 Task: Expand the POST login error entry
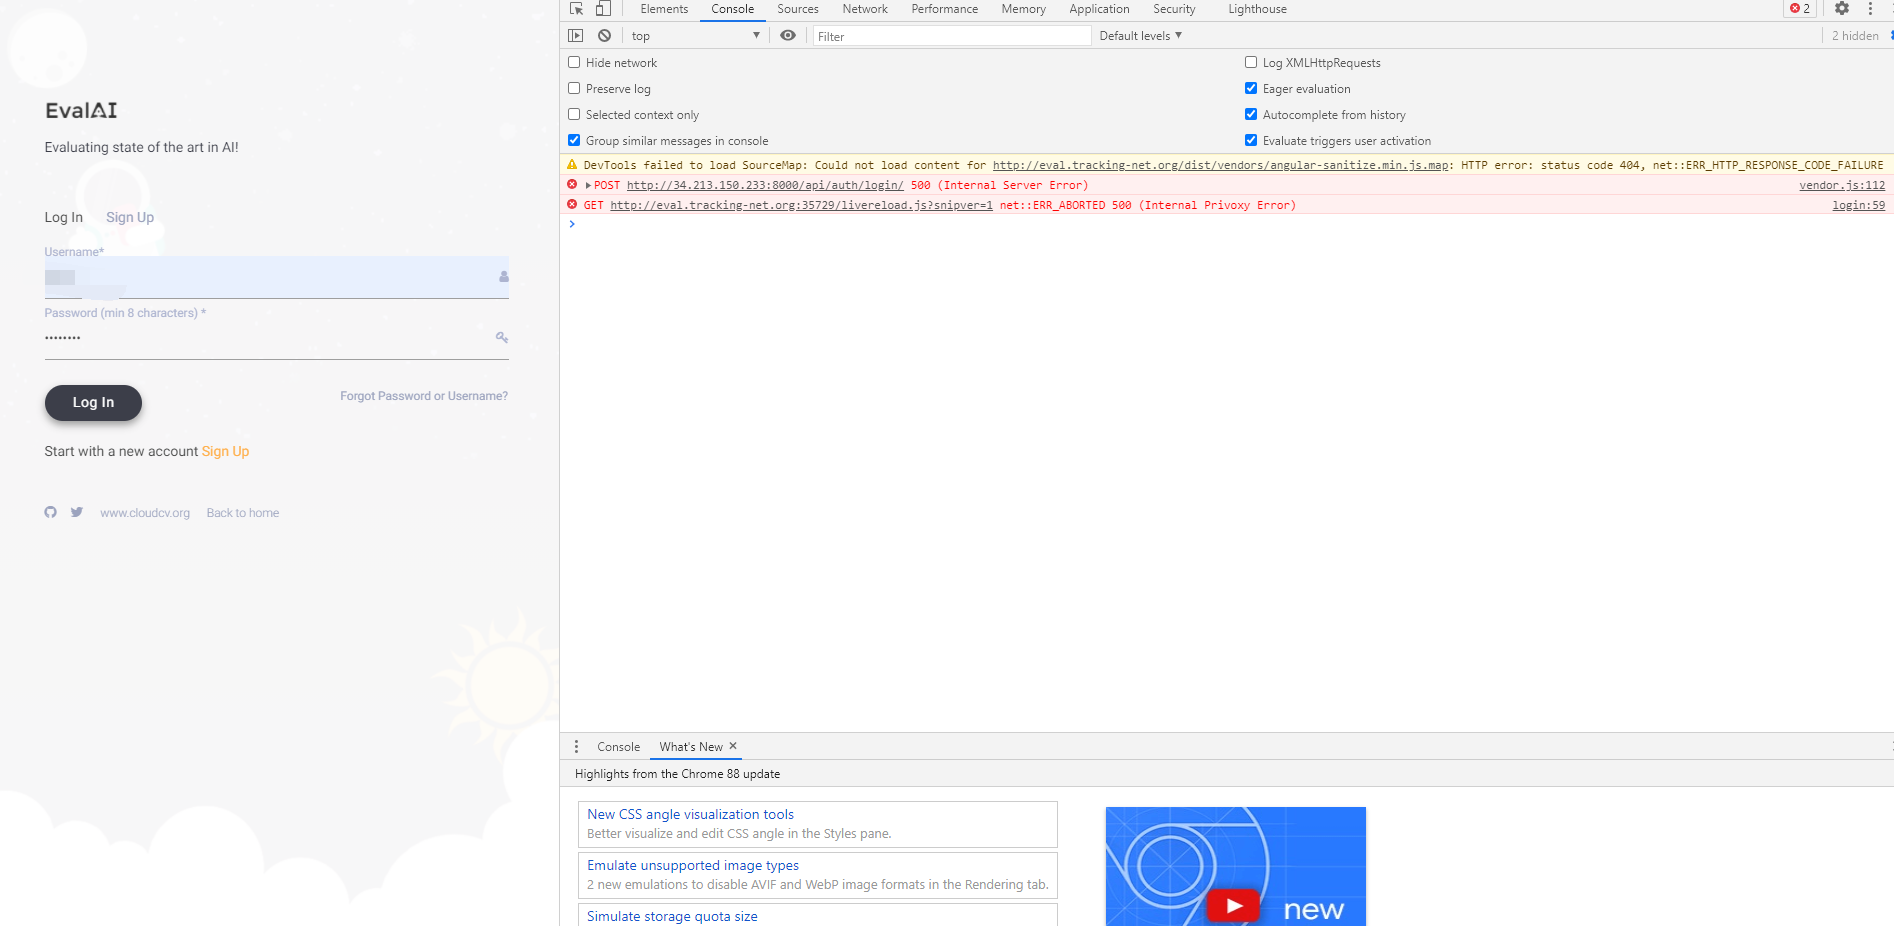pos(588,186)
